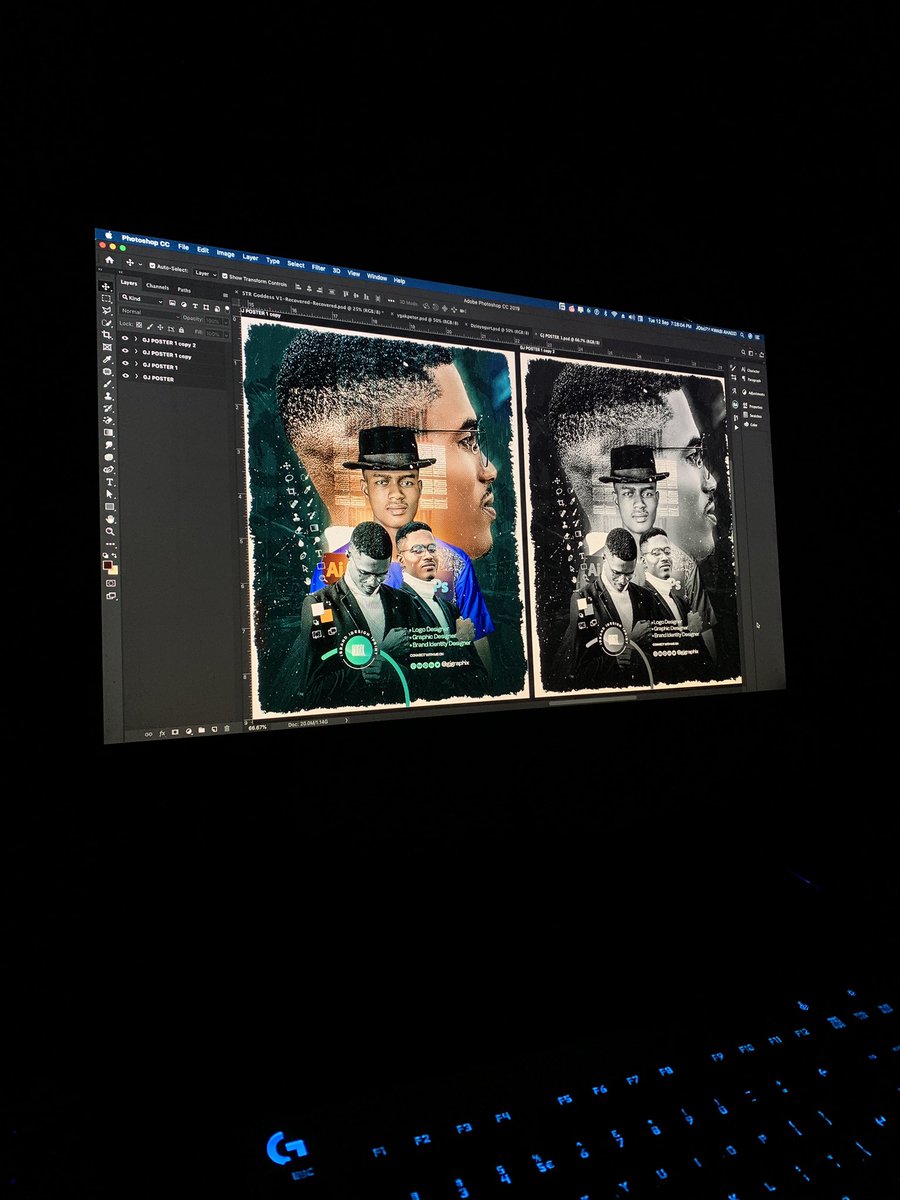Select the Dodge tool

click(x=109, y=457)
